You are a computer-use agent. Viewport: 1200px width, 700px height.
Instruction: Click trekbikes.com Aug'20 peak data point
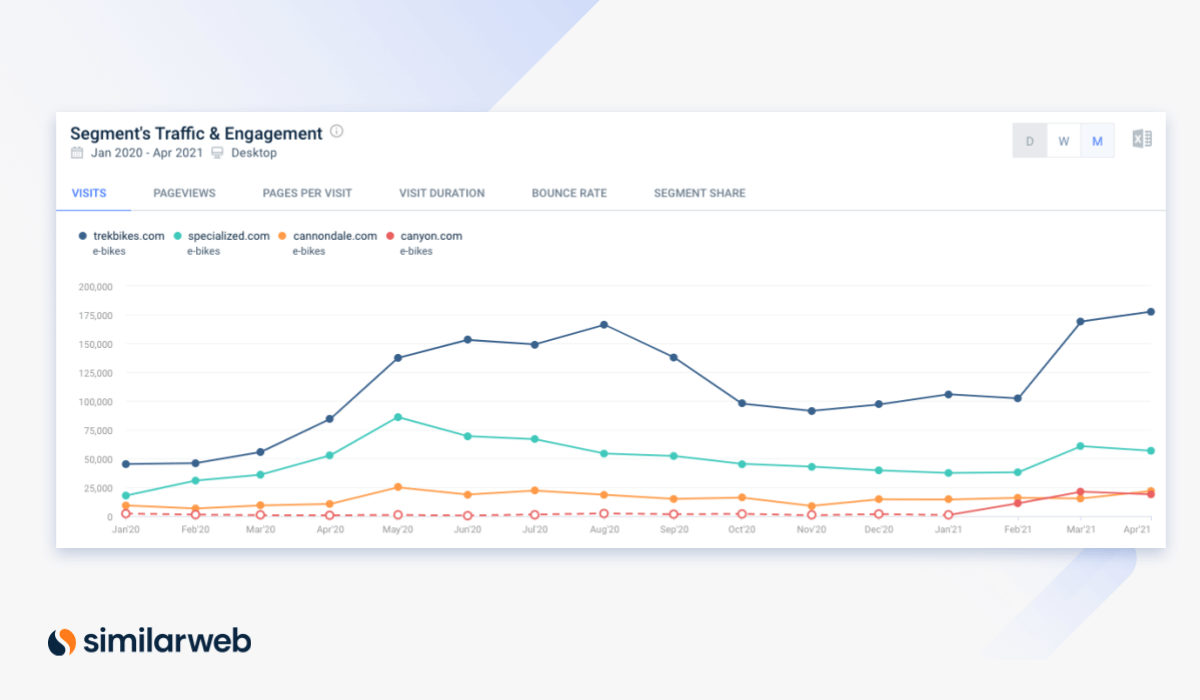click(604, 325)
